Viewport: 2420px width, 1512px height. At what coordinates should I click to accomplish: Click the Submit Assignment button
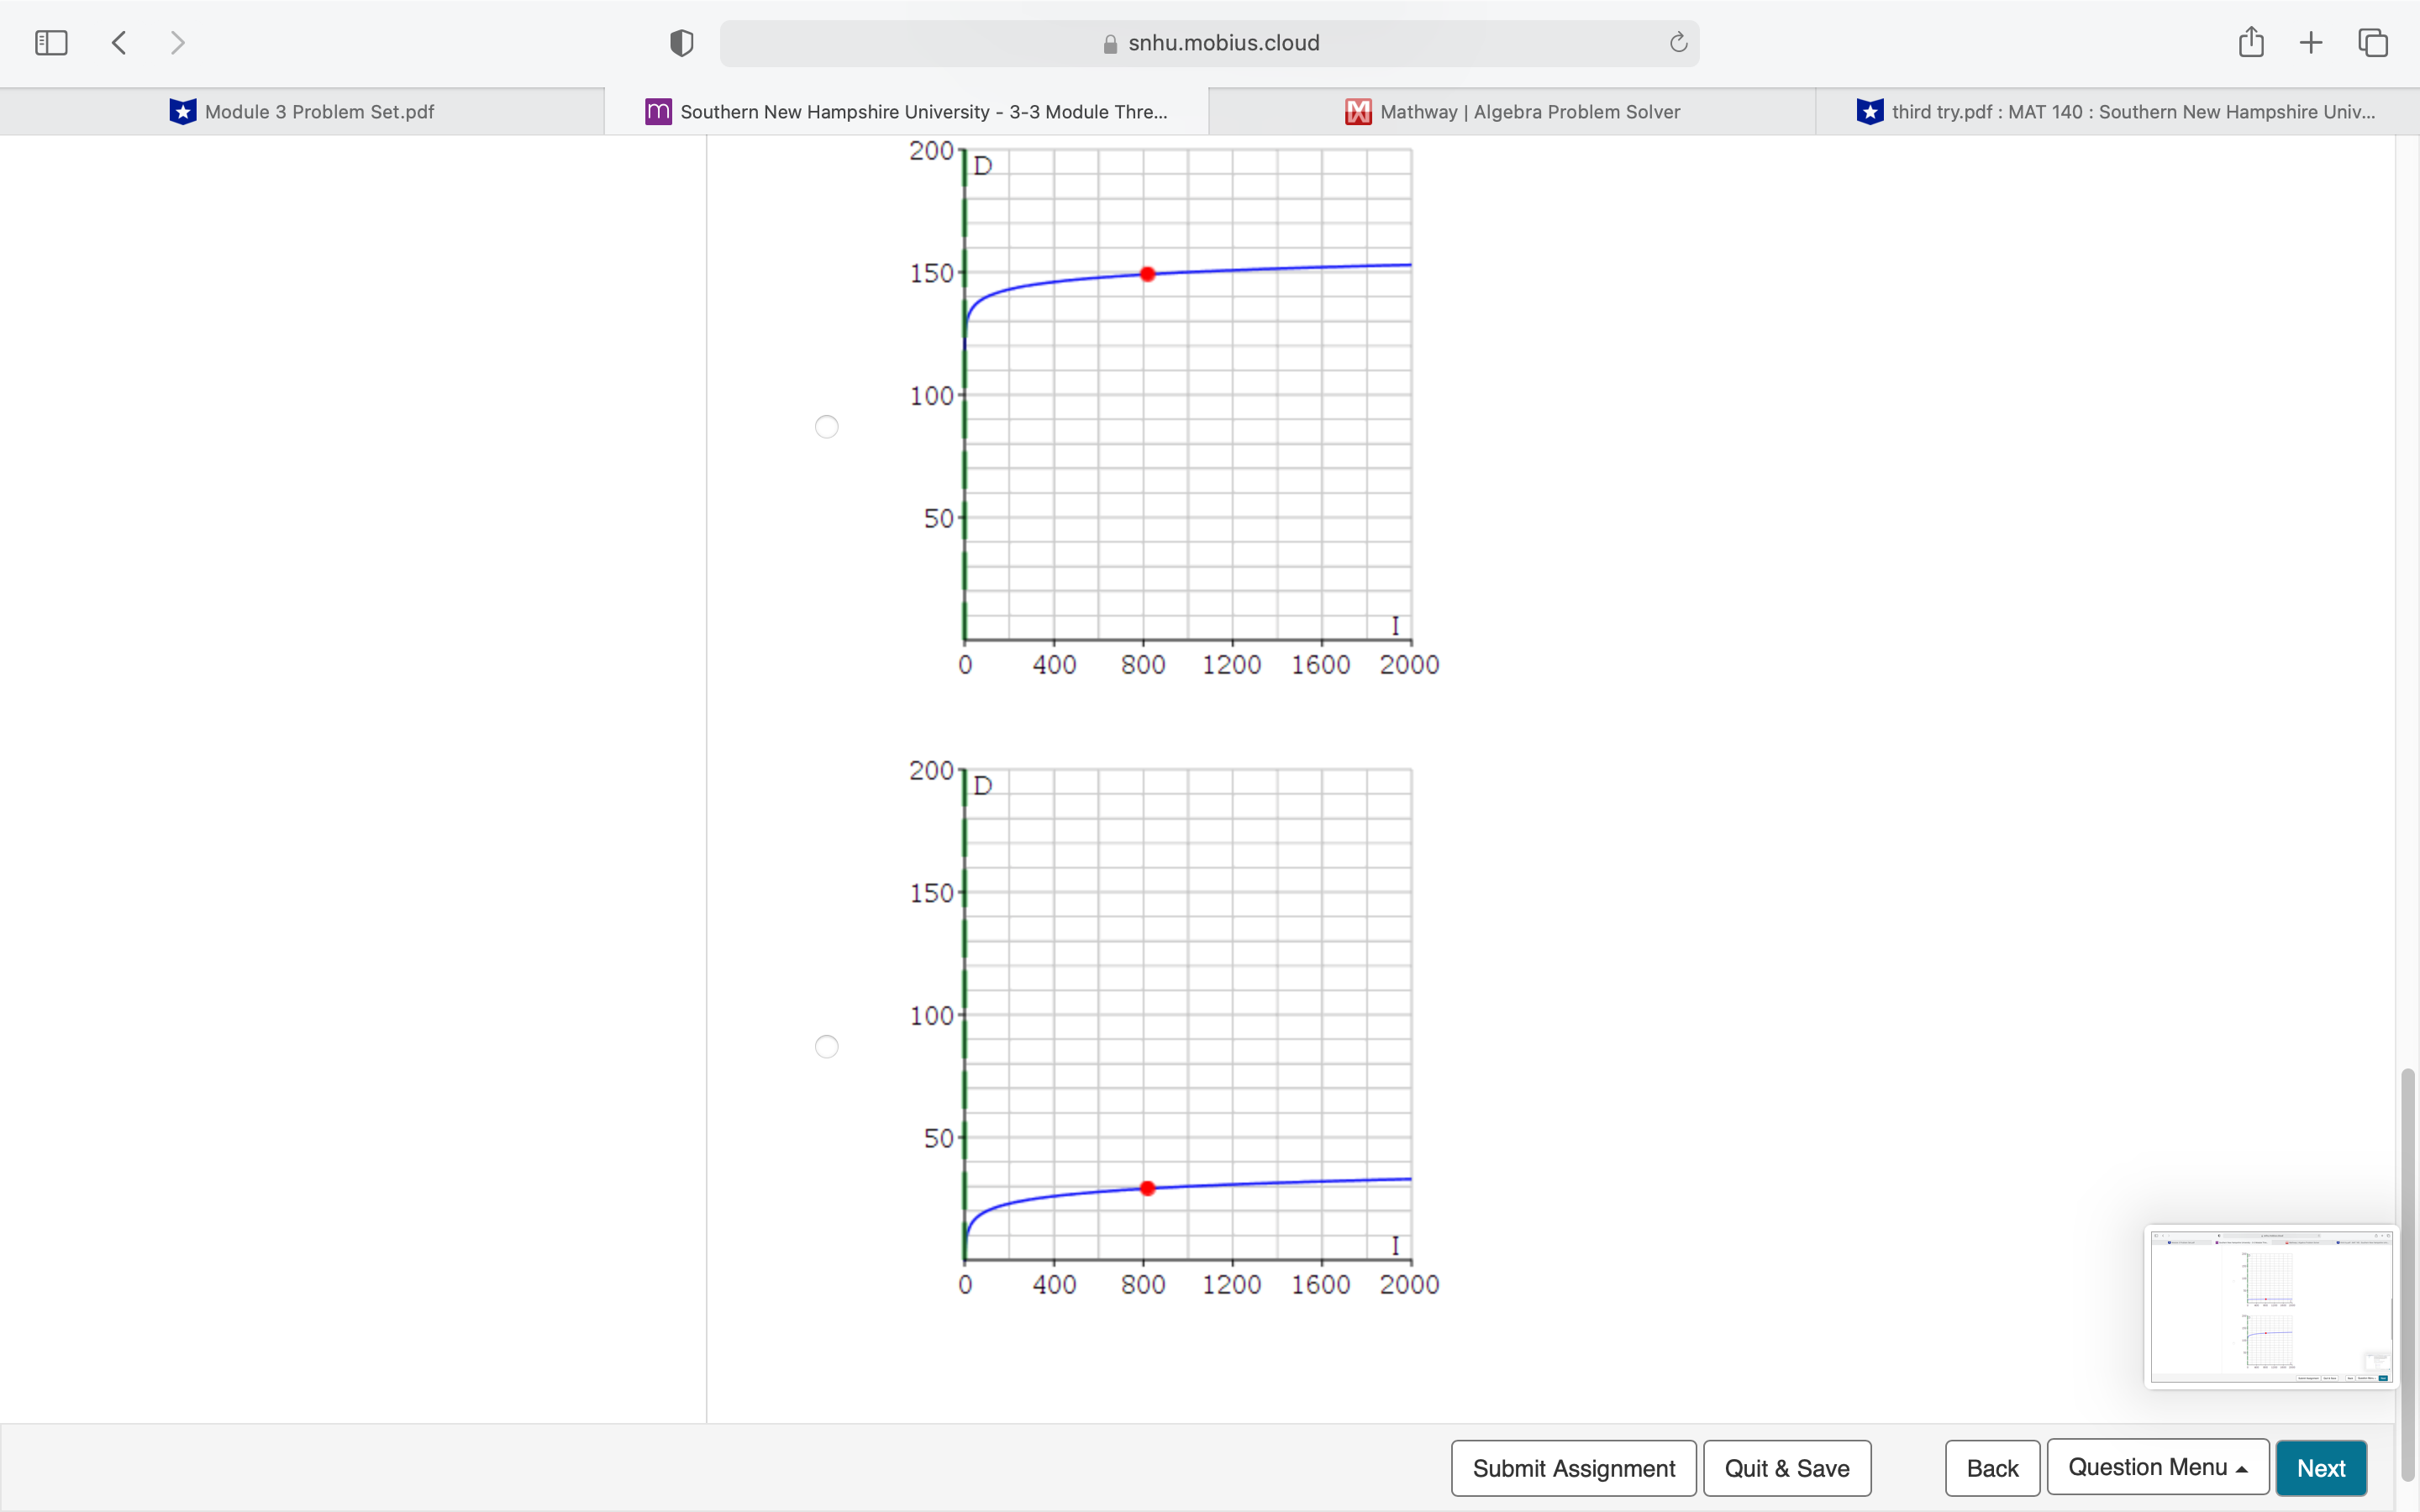pos(1573,1467)
